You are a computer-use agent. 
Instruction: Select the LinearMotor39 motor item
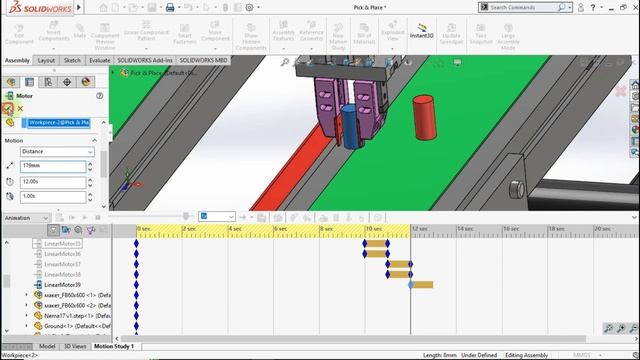point(62,285)
